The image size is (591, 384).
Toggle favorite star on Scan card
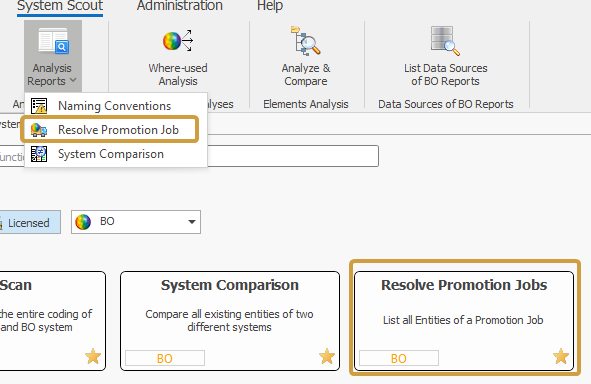(93, 356)
